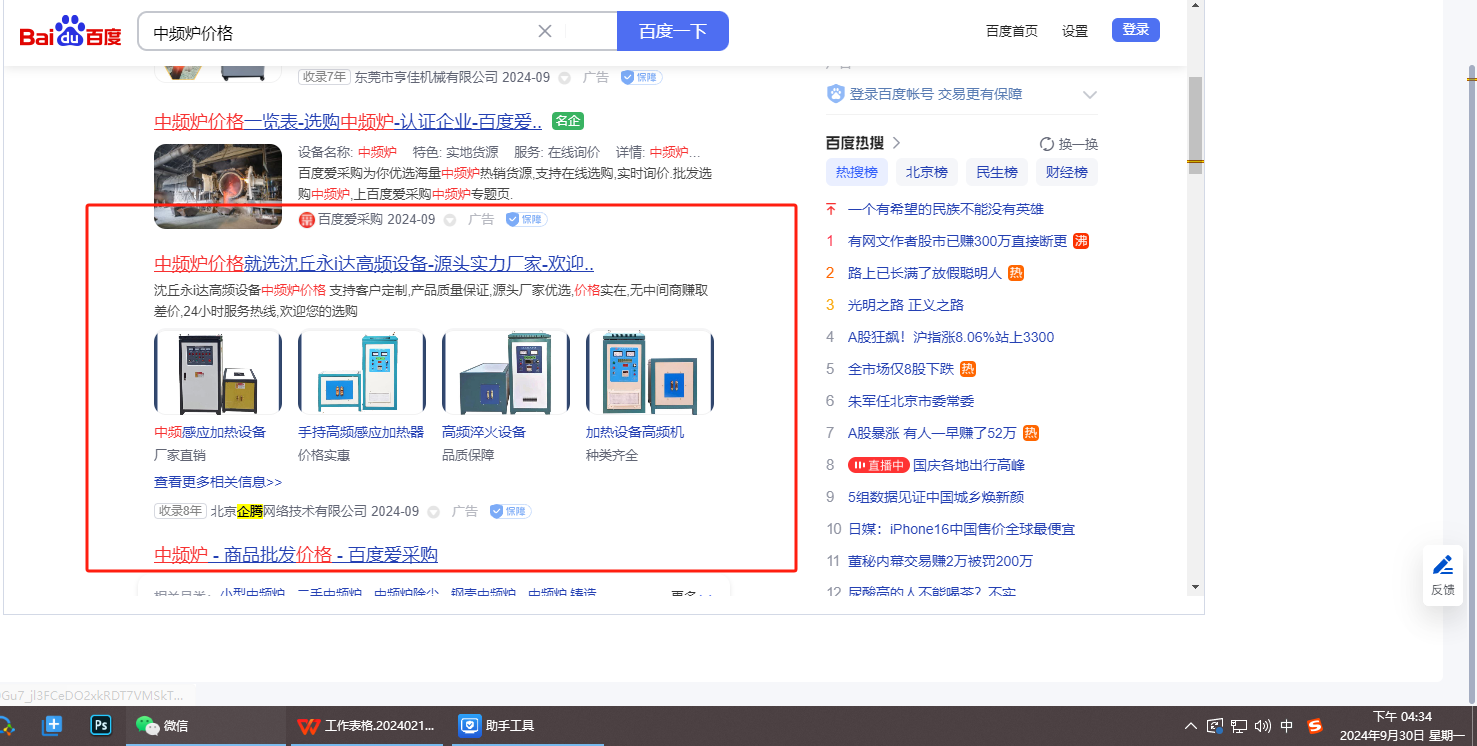Click the furnace thumbnail of the 中频炉价格一览表 result
The width and height of the screenshot is (1477, 746).
coord(218,186)
